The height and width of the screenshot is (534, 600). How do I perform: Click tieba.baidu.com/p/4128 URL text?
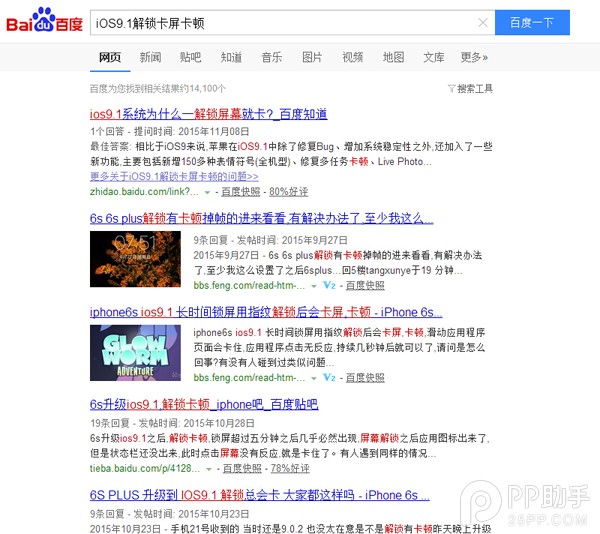tap(145, 469)
